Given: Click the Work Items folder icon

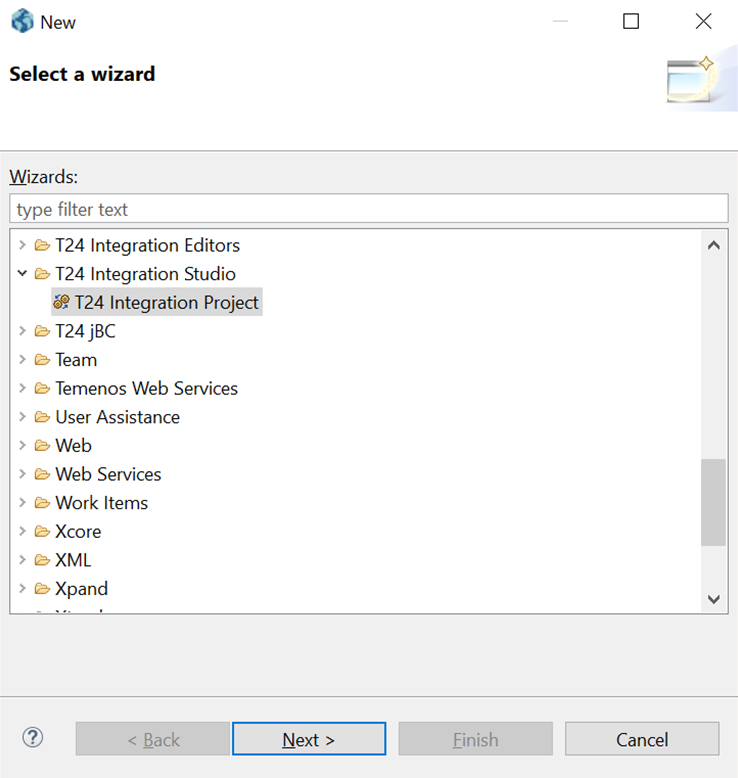Looking at the screenshot, I should (42, 503).
